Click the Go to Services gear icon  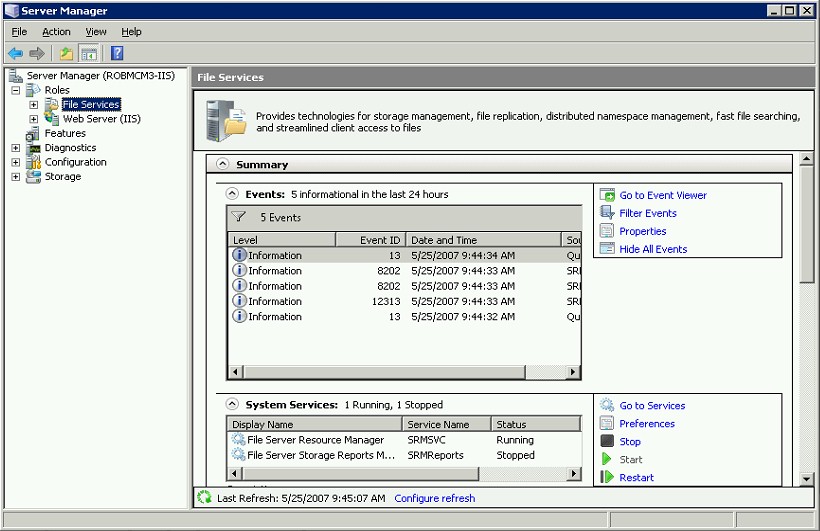click(607, 405)
